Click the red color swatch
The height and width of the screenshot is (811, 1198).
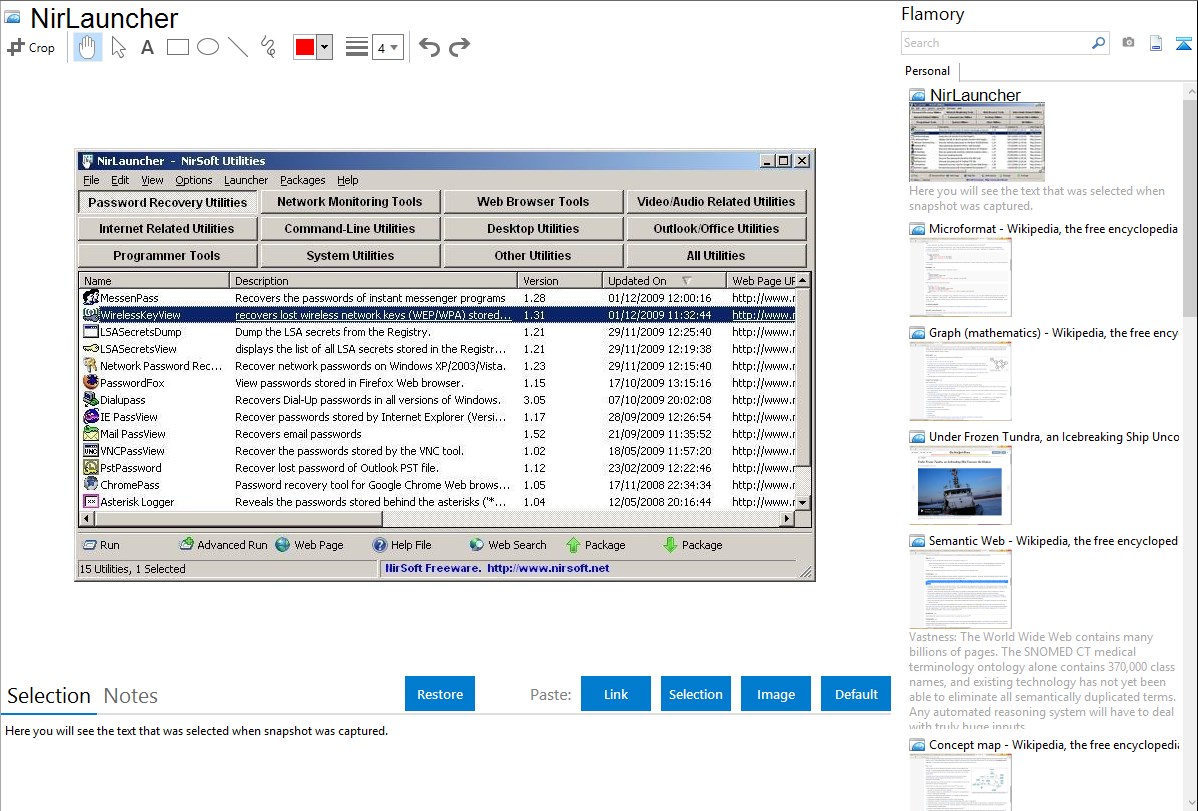304,47
